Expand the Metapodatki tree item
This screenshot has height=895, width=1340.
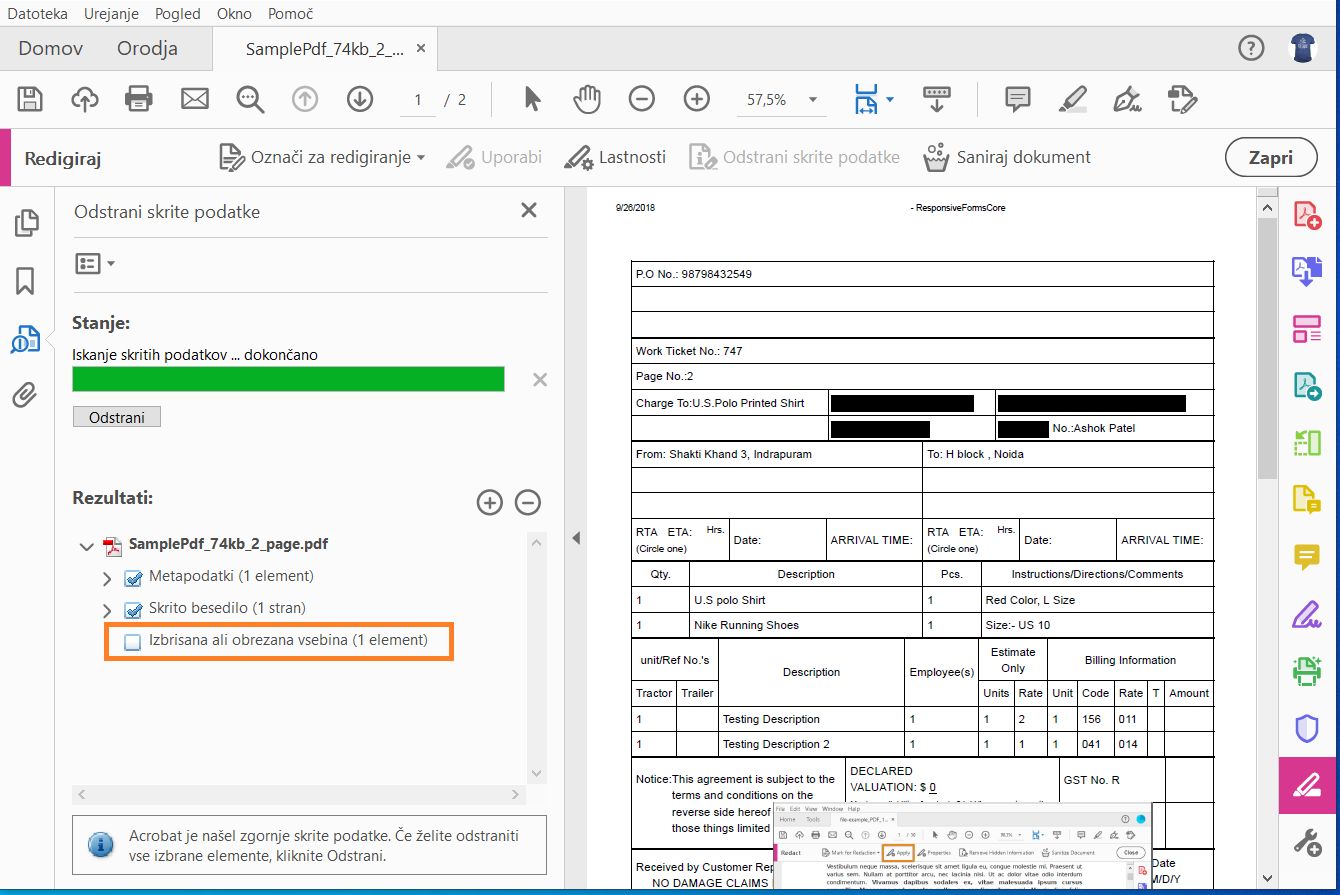pyautogui.click(x=107, y=578)
